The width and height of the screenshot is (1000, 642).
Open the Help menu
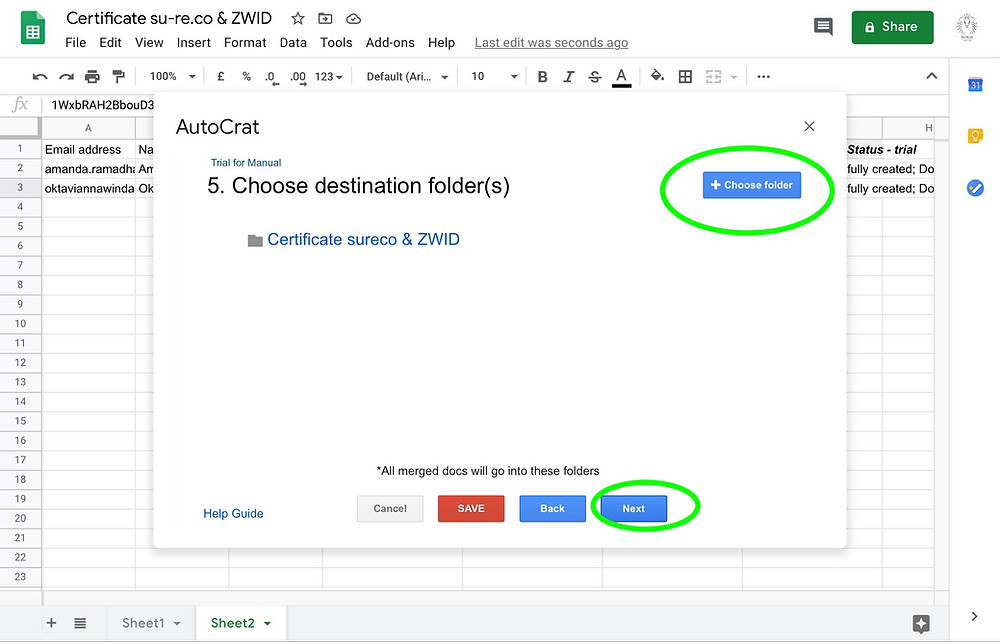(441, 43)
